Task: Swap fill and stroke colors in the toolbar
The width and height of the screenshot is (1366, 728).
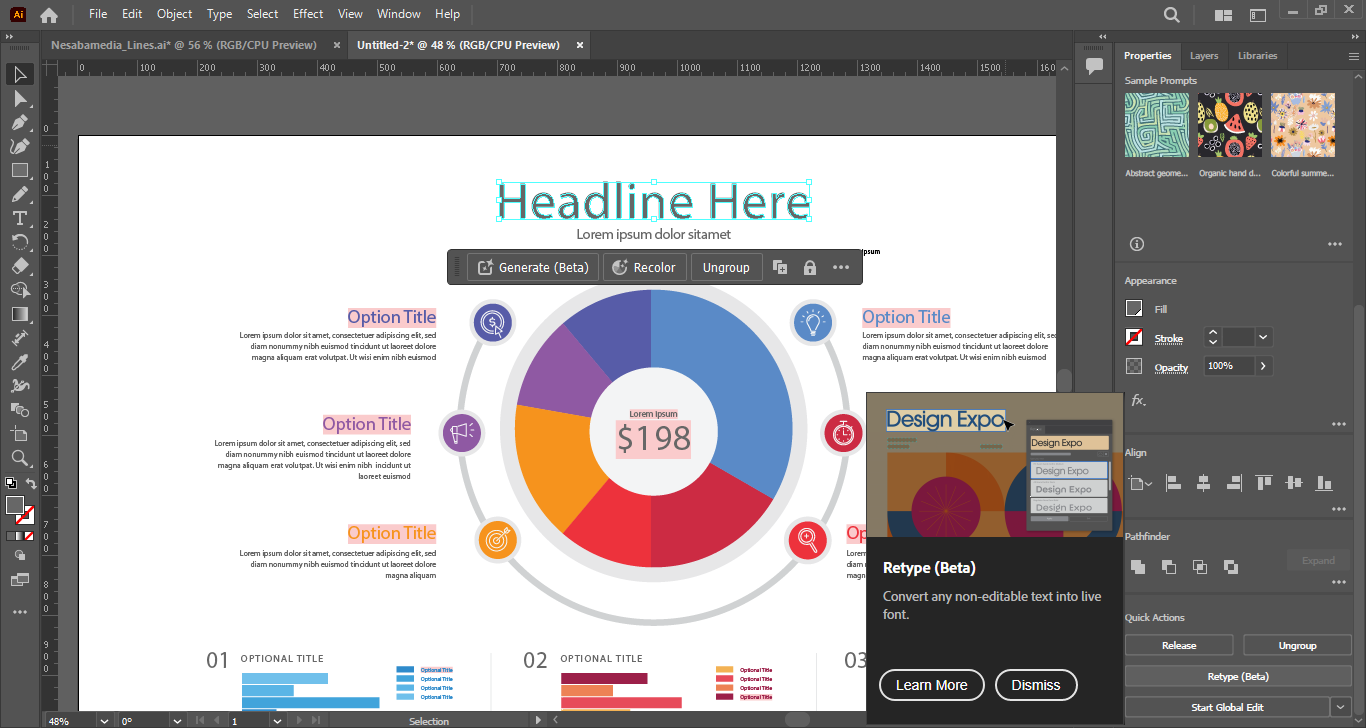Action: (31, 484)
